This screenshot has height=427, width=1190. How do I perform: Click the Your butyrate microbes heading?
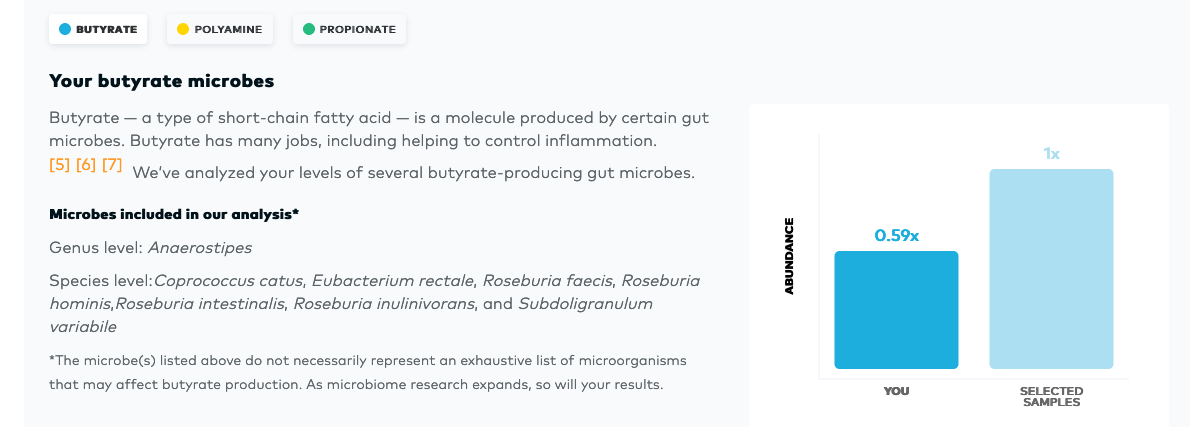(x=162, y=80)
